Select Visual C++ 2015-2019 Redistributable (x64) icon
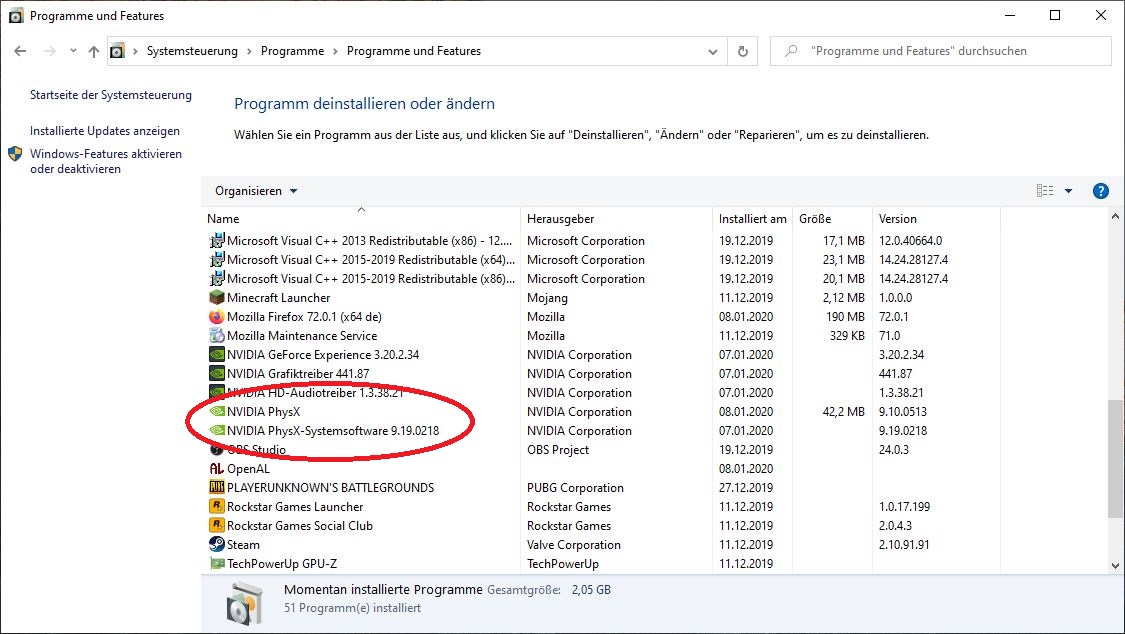The height and width of the screenshot is (634, 1125). pyautogui.click(x=217, y=260)
